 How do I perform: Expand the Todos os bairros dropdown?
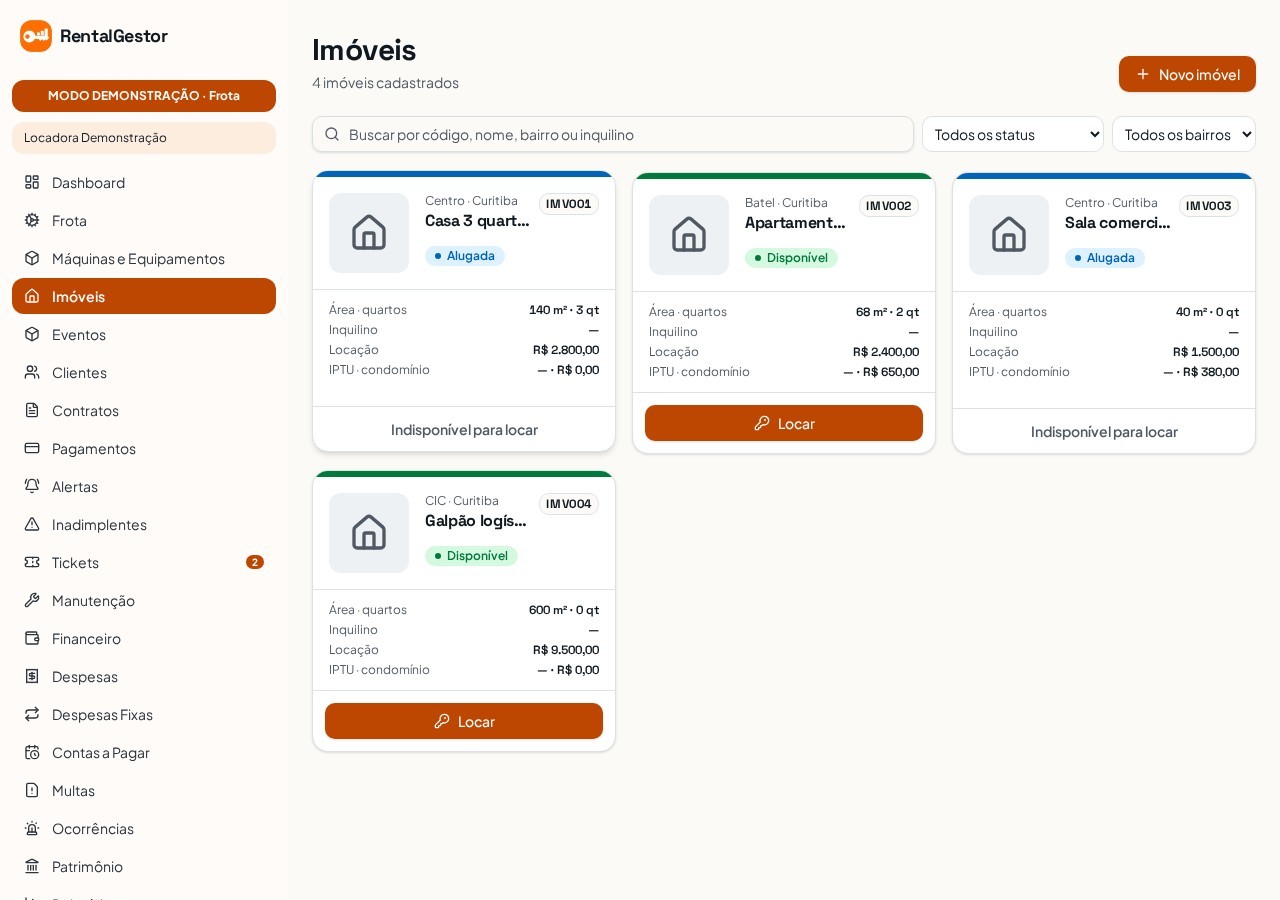[1184, 134]
